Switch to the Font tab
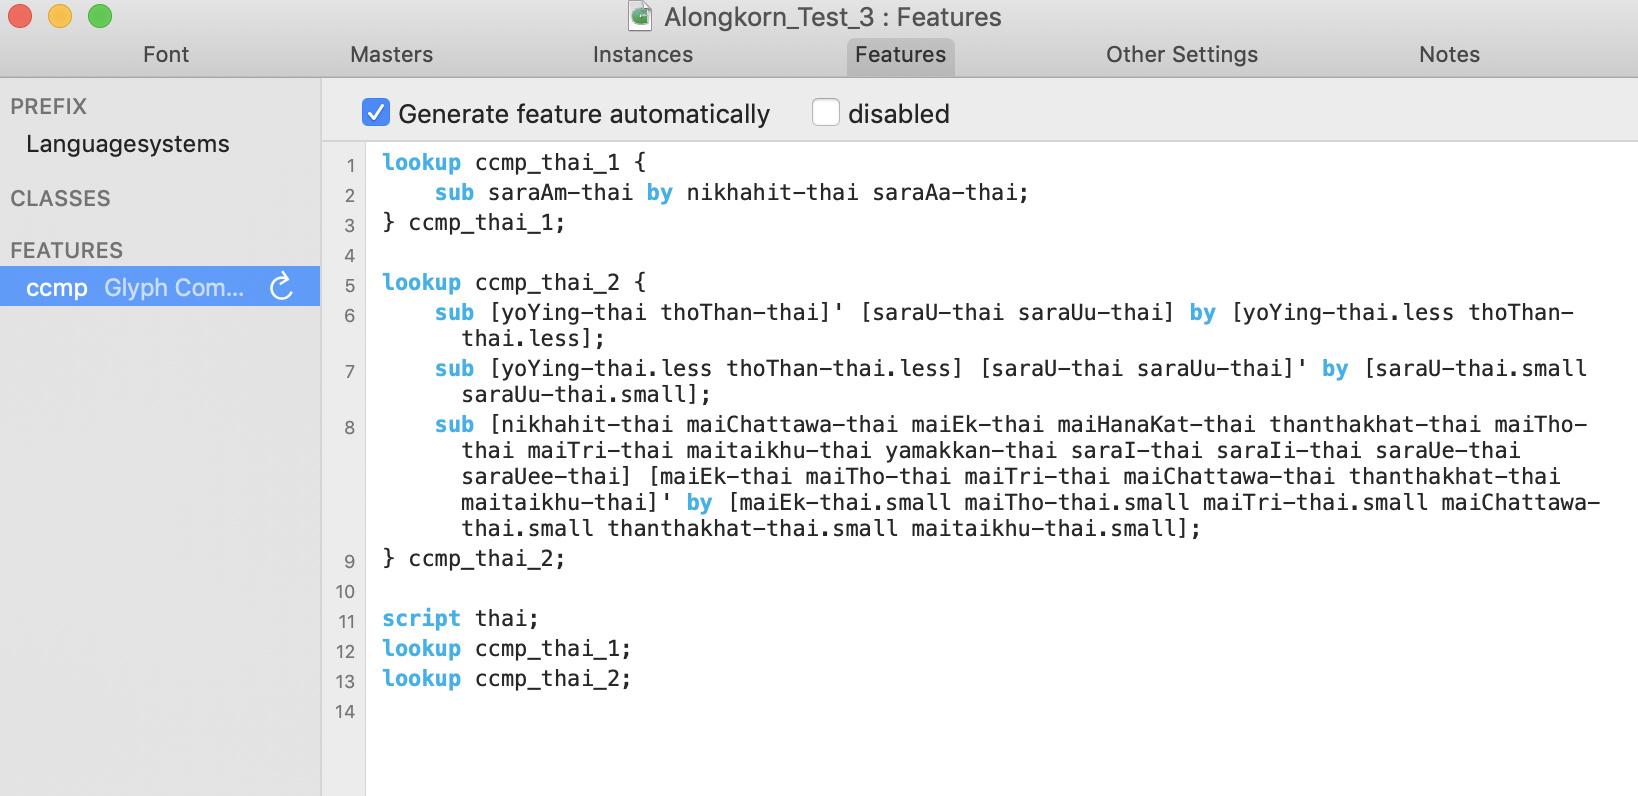The width and height of the screenshot is (1638, 796). point(166,55)
